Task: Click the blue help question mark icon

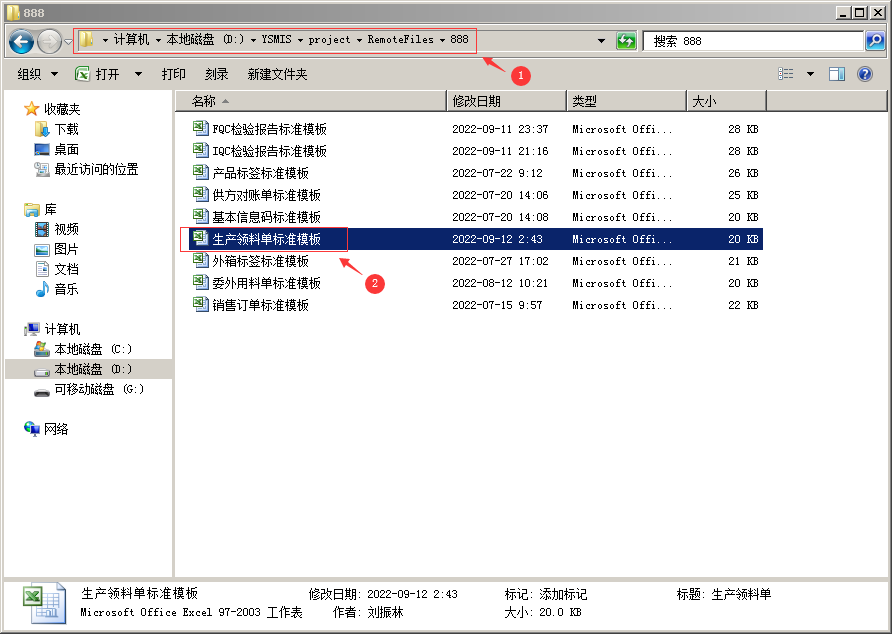Action: pyautogui.click(x=865, y=74)
